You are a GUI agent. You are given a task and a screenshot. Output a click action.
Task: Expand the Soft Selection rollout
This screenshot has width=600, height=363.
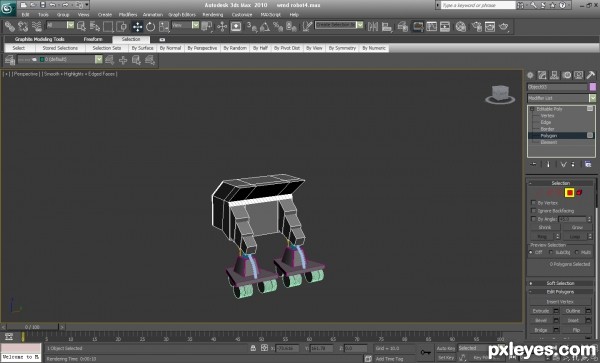click(x=561, y=283)
